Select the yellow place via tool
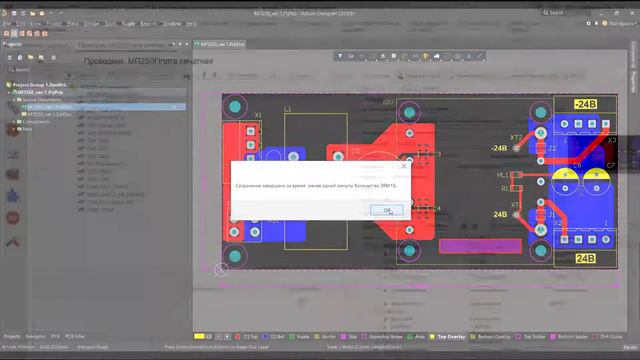Viewport: 640px width, 360px height. coord(426,56)
